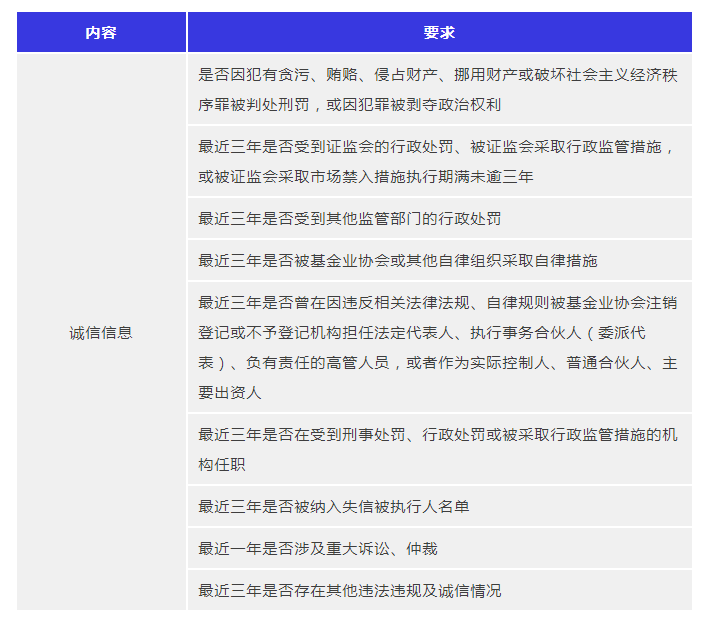Select the row about 基金业协会 自律措施
The width and height of the screenshot is (705, 621).
pyautogui.click(x=397, y=260)
